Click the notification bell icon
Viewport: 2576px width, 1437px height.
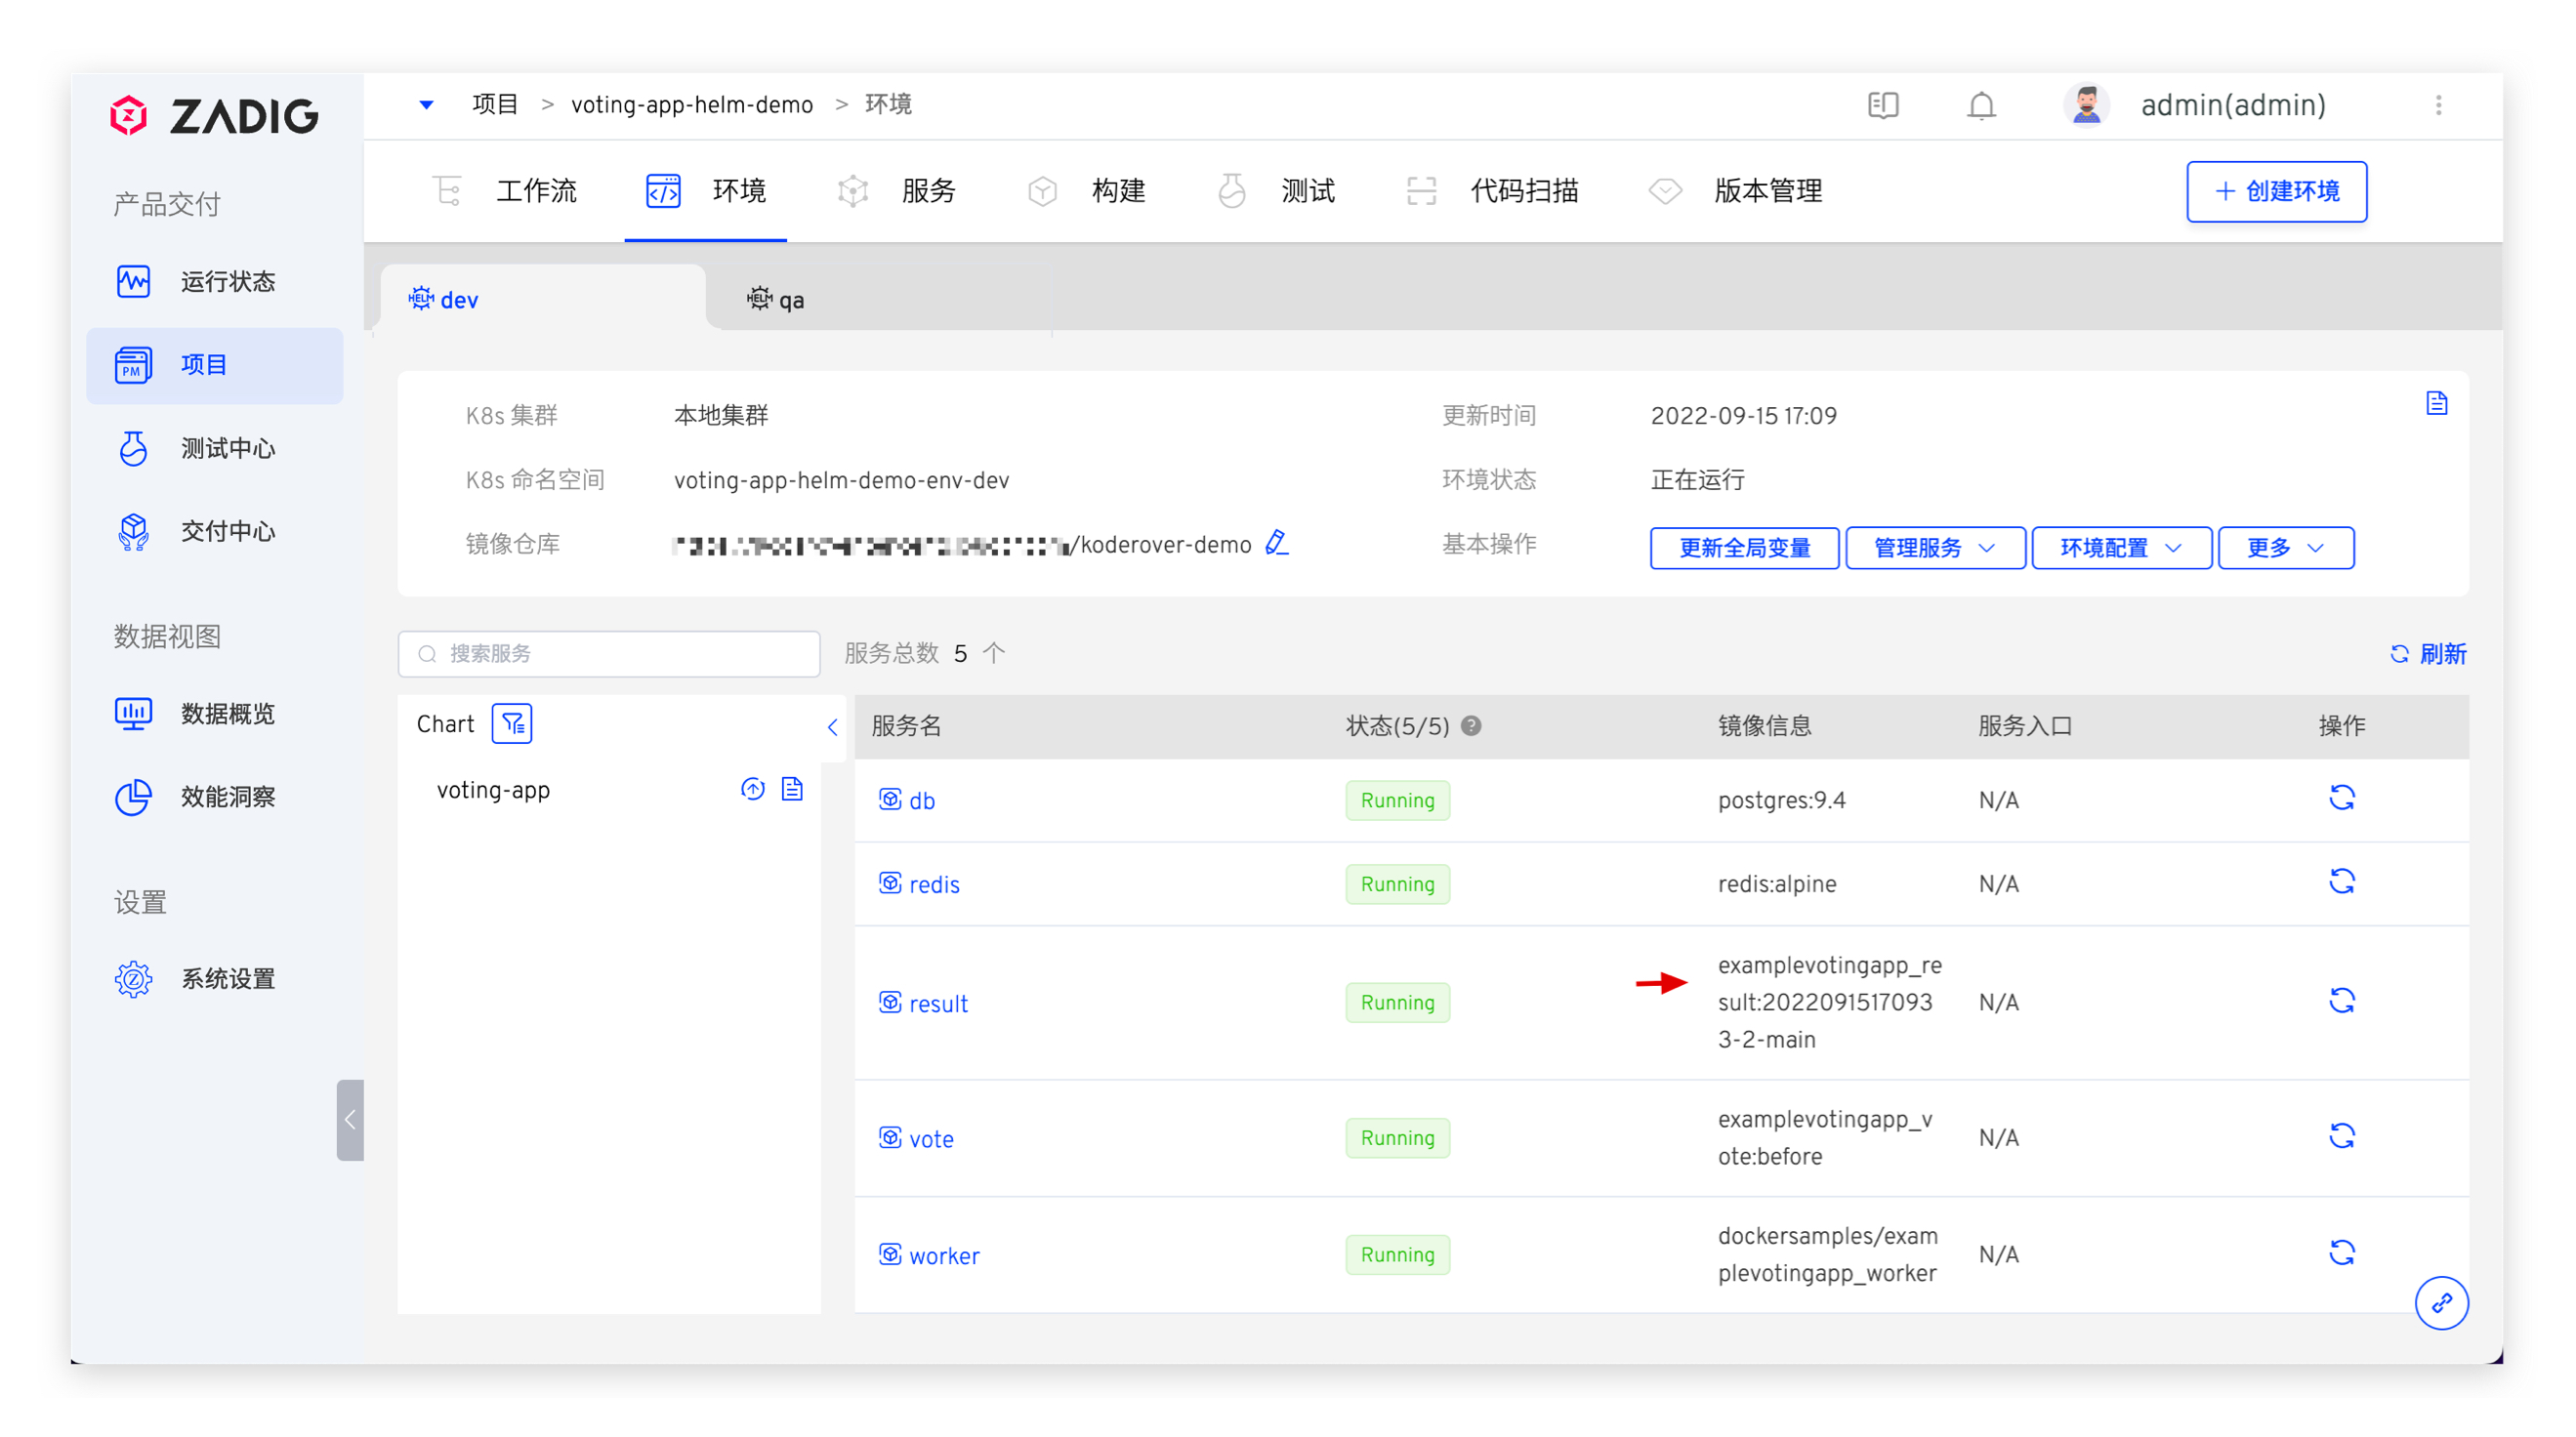[x=1980, y=105]
